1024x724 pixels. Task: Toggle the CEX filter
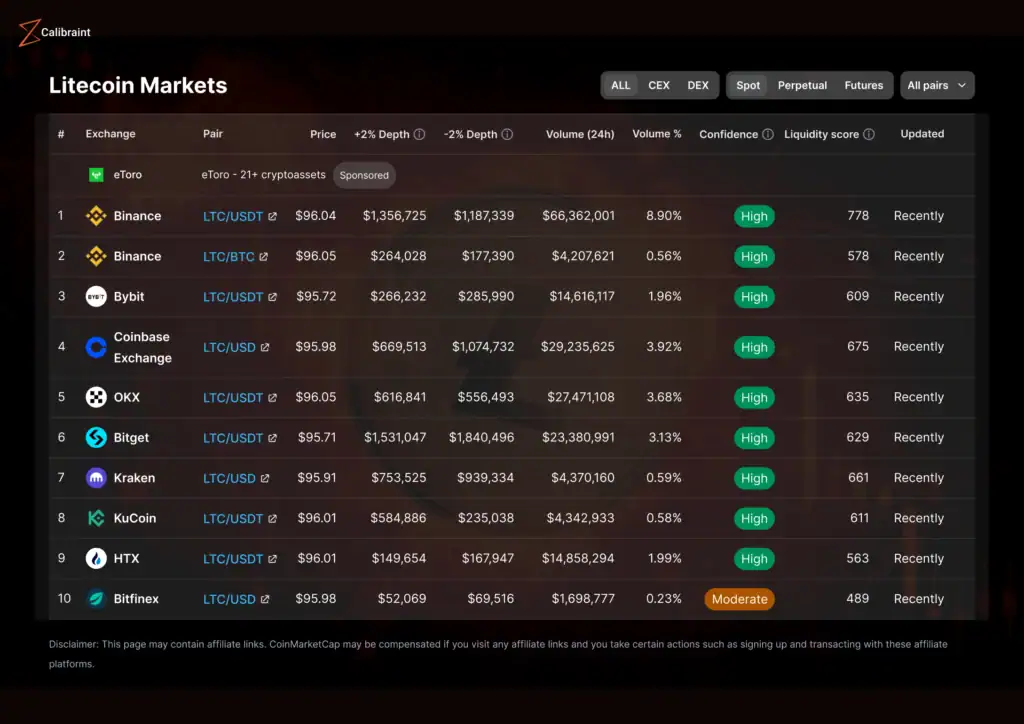point(659,85)
